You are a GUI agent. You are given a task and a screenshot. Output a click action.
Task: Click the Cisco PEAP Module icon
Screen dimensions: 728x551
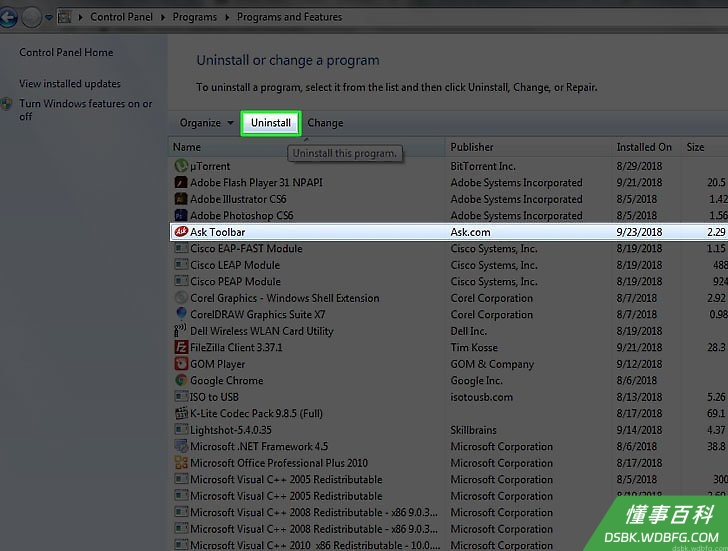pos(181,281)
